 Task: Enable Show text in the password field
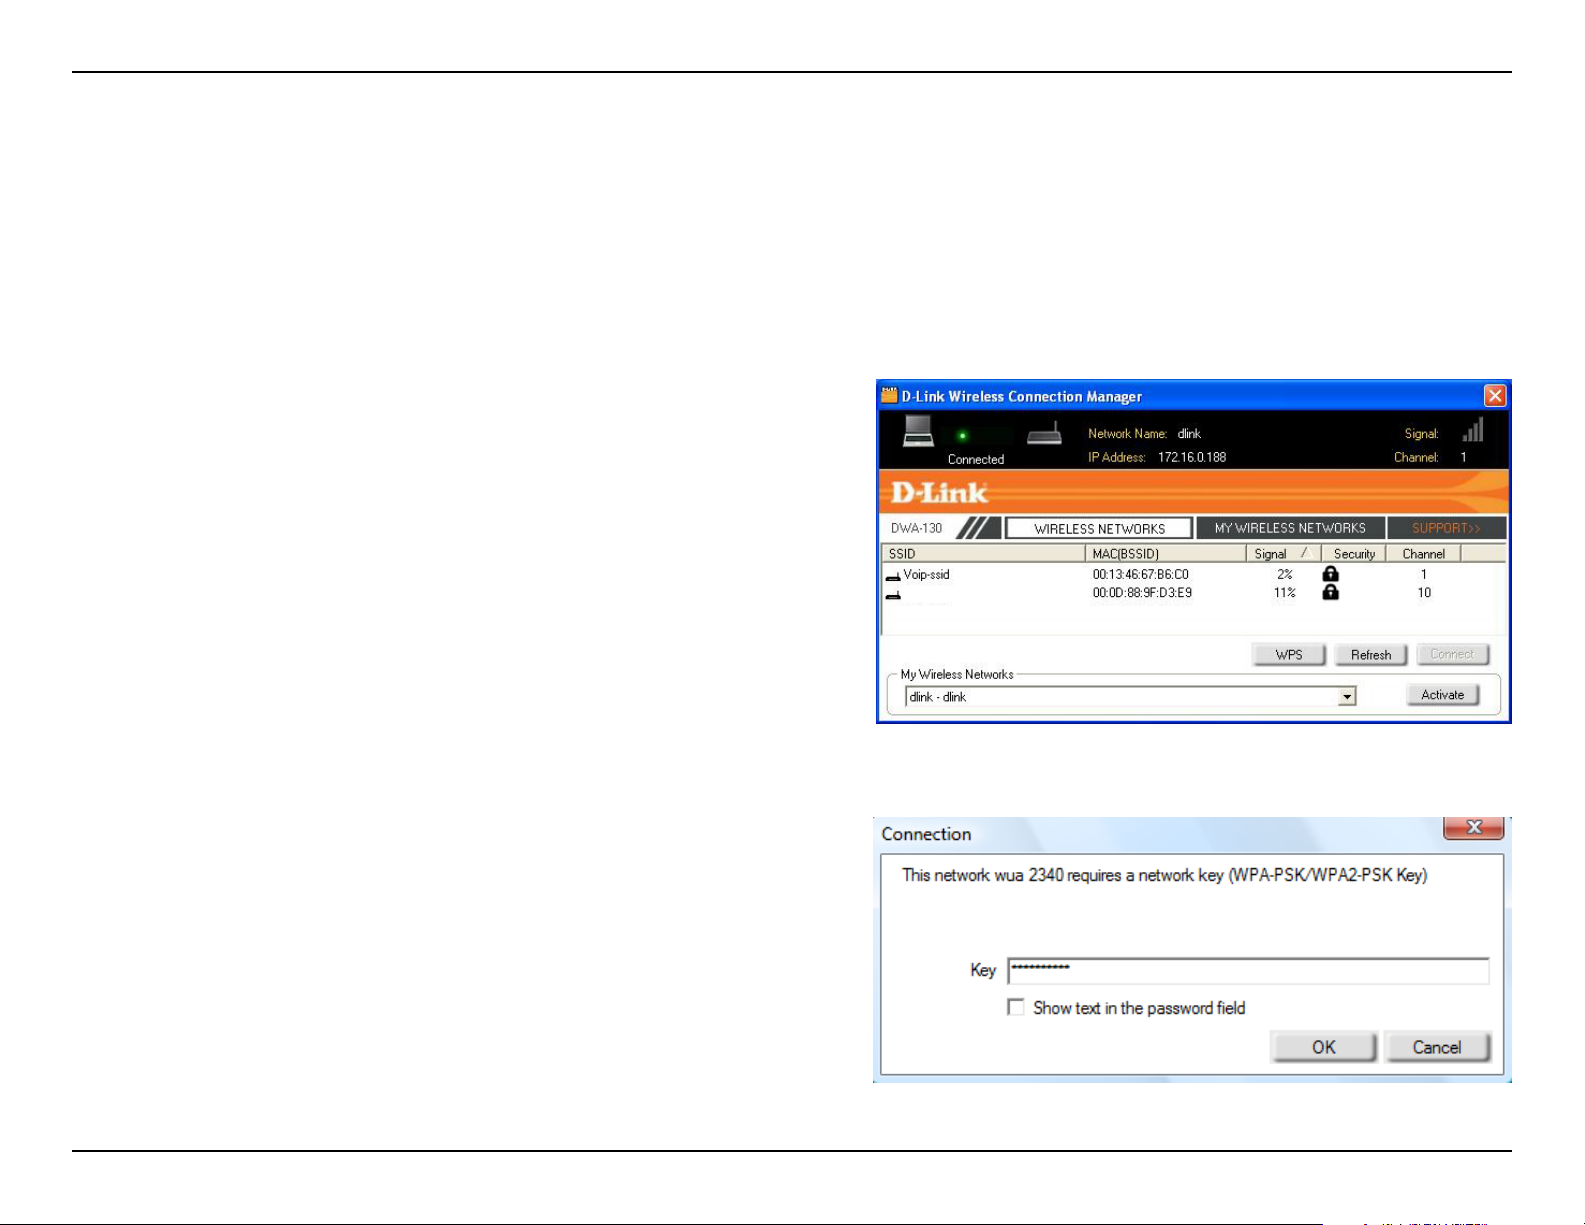tap(1016, 1008)
